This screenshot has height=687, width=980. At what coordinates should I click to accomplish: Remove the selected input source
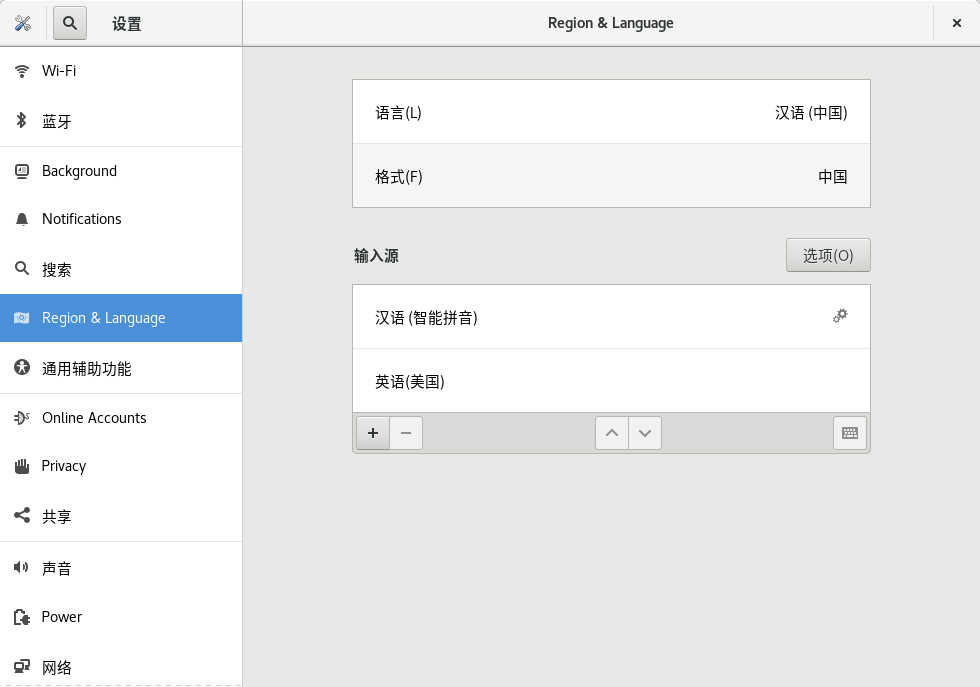click(x=406, y=433)
